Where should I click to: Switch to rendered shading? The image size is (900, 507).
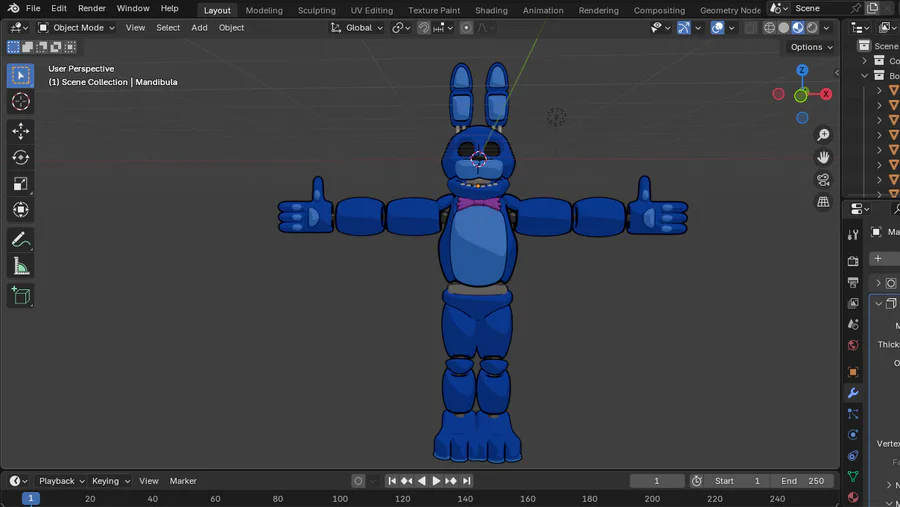pos(812,28)
